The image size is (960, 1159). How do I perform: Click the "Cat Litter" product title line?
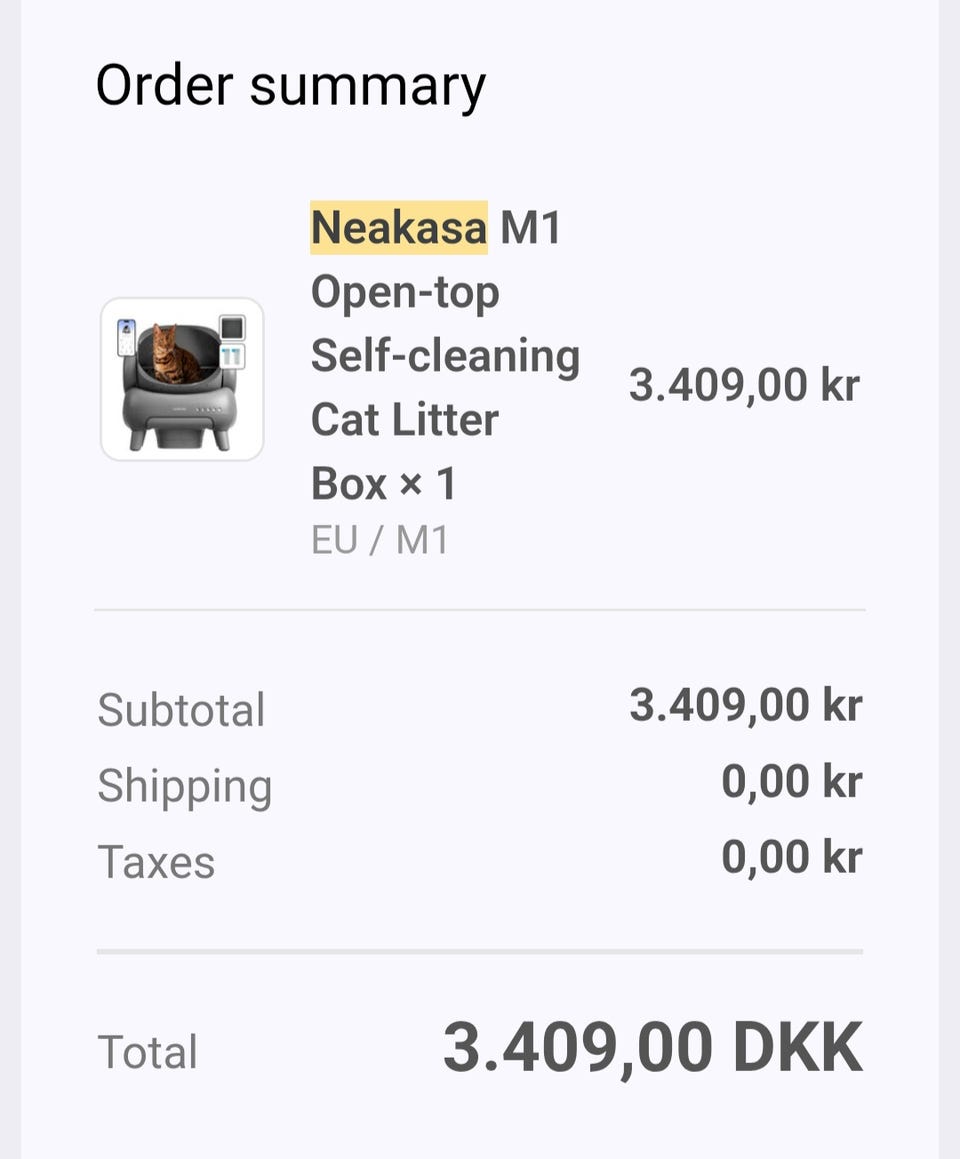coord(404,420)
